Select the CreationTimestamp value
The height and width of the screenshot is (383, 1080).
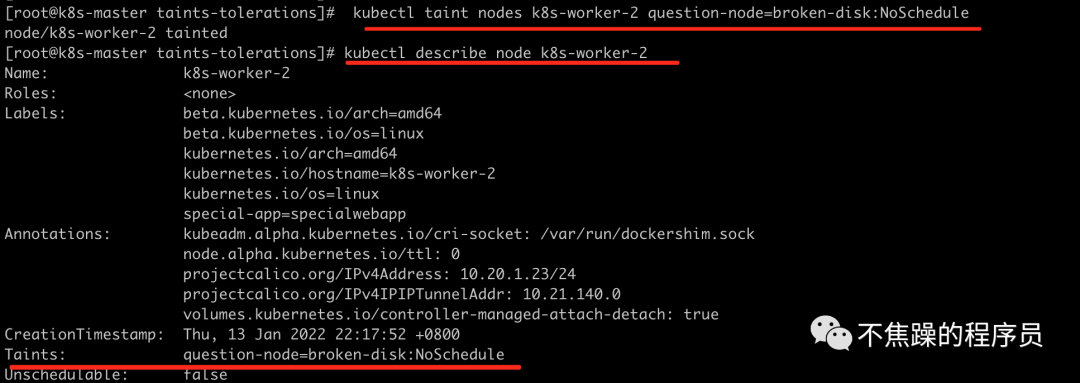pos(322,335)
